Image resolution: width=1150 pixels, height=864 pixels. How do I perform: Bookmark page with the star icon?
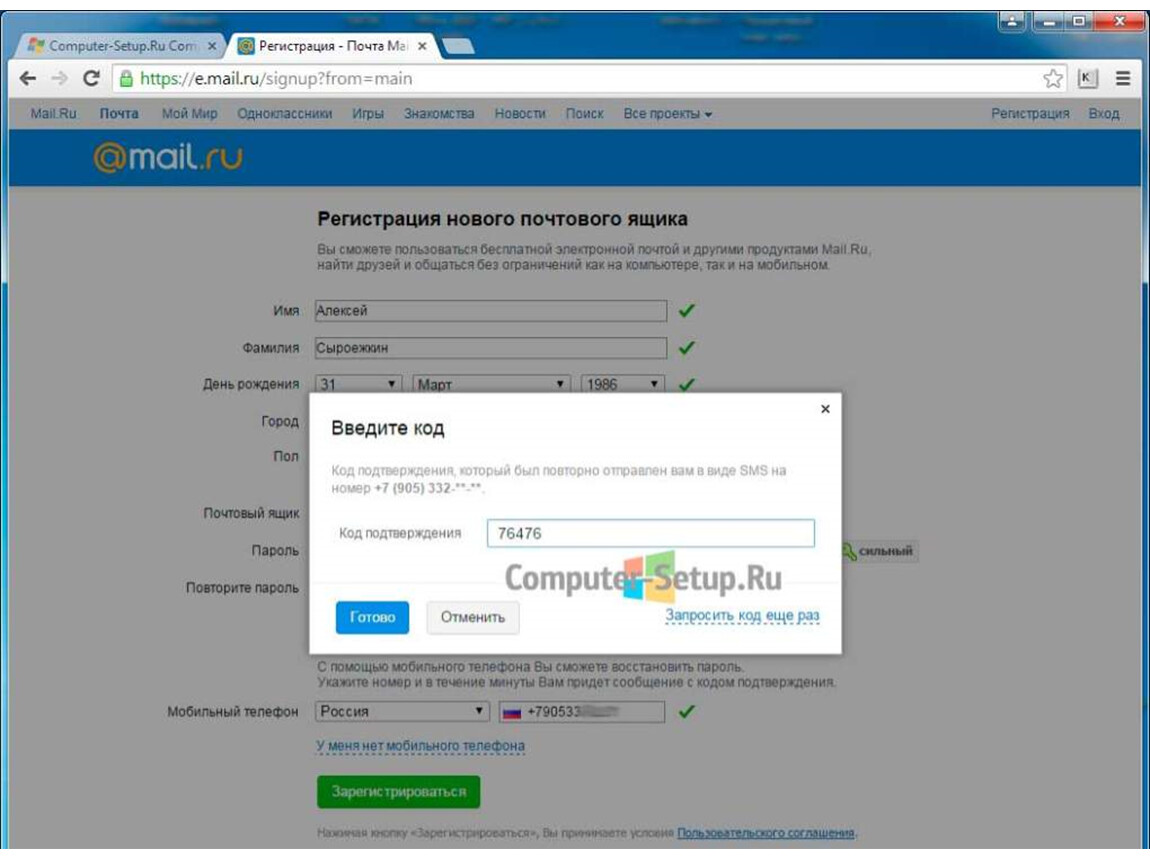[x=1052, y=78]
